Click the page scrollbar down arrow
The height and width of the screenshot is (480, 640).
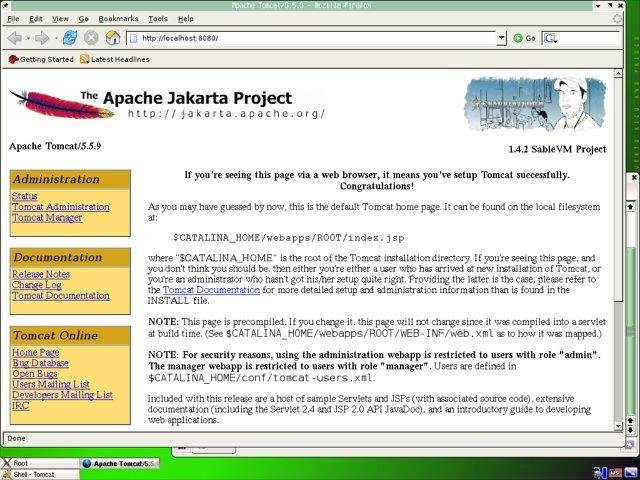(x=618, y=426)
